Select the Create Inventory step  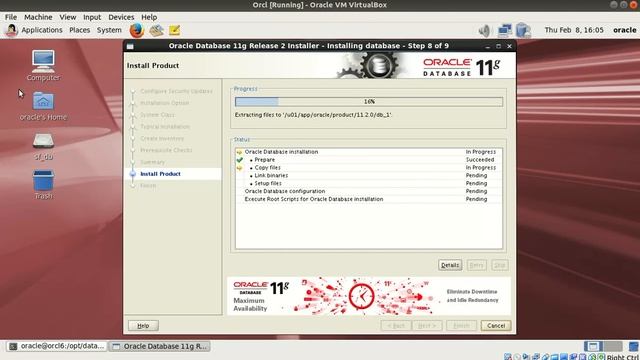point(162,138)
